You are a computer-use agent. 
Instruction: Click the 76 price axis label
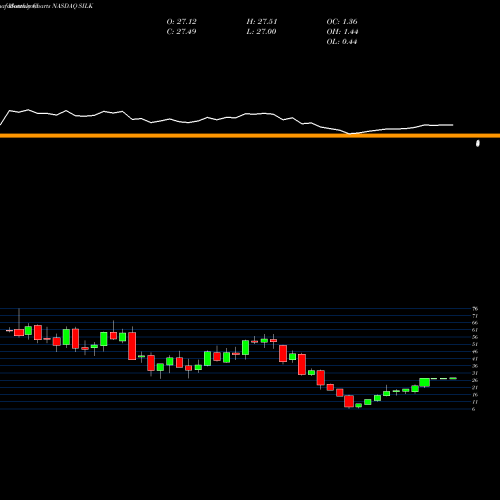pos(475,309)
